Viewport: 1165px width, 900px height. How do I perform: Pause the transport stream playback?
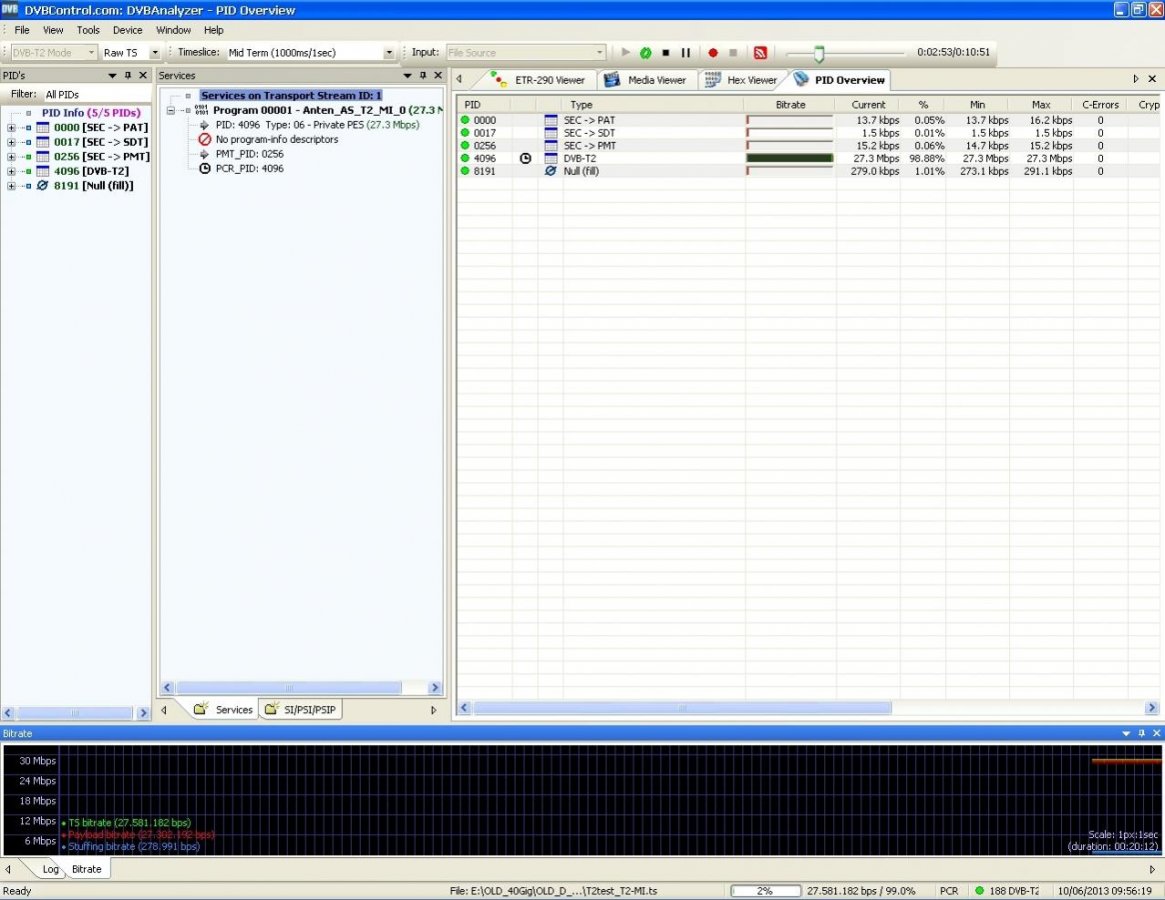[686, 53]
